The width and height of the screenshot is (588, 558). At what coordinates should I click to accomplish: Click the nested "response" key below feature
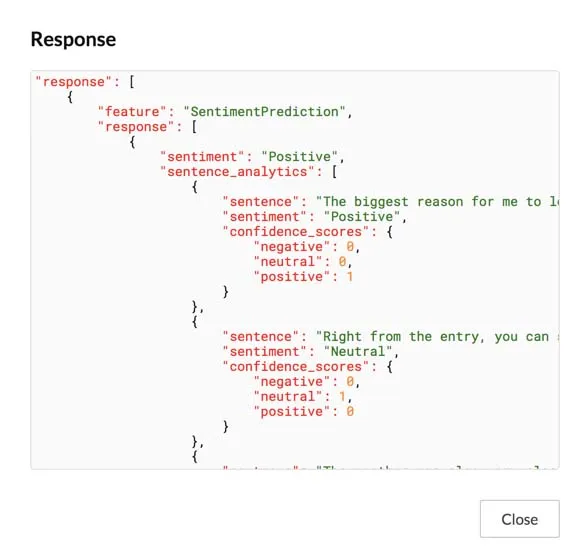tap(136, 127)
